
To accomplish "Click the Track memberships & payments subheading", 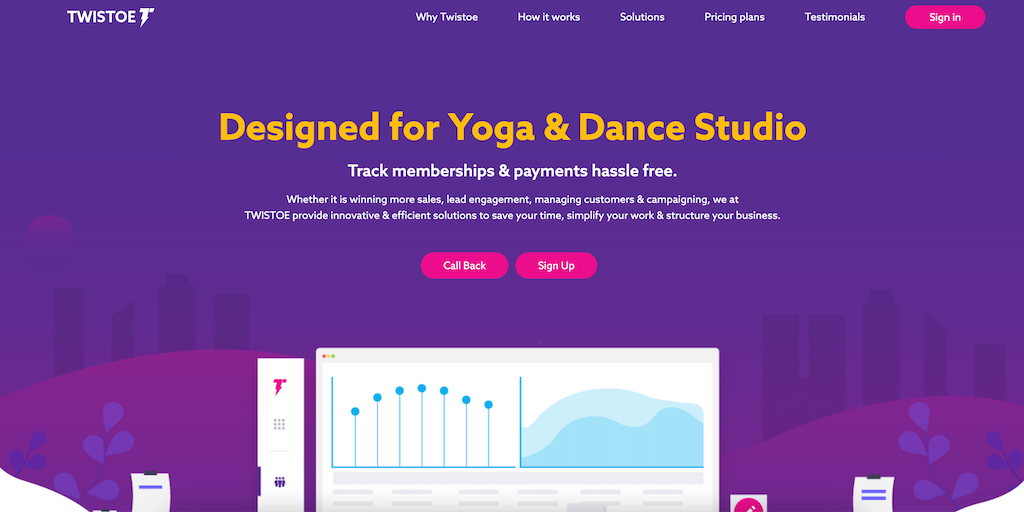I will click(x=512, y=171).
